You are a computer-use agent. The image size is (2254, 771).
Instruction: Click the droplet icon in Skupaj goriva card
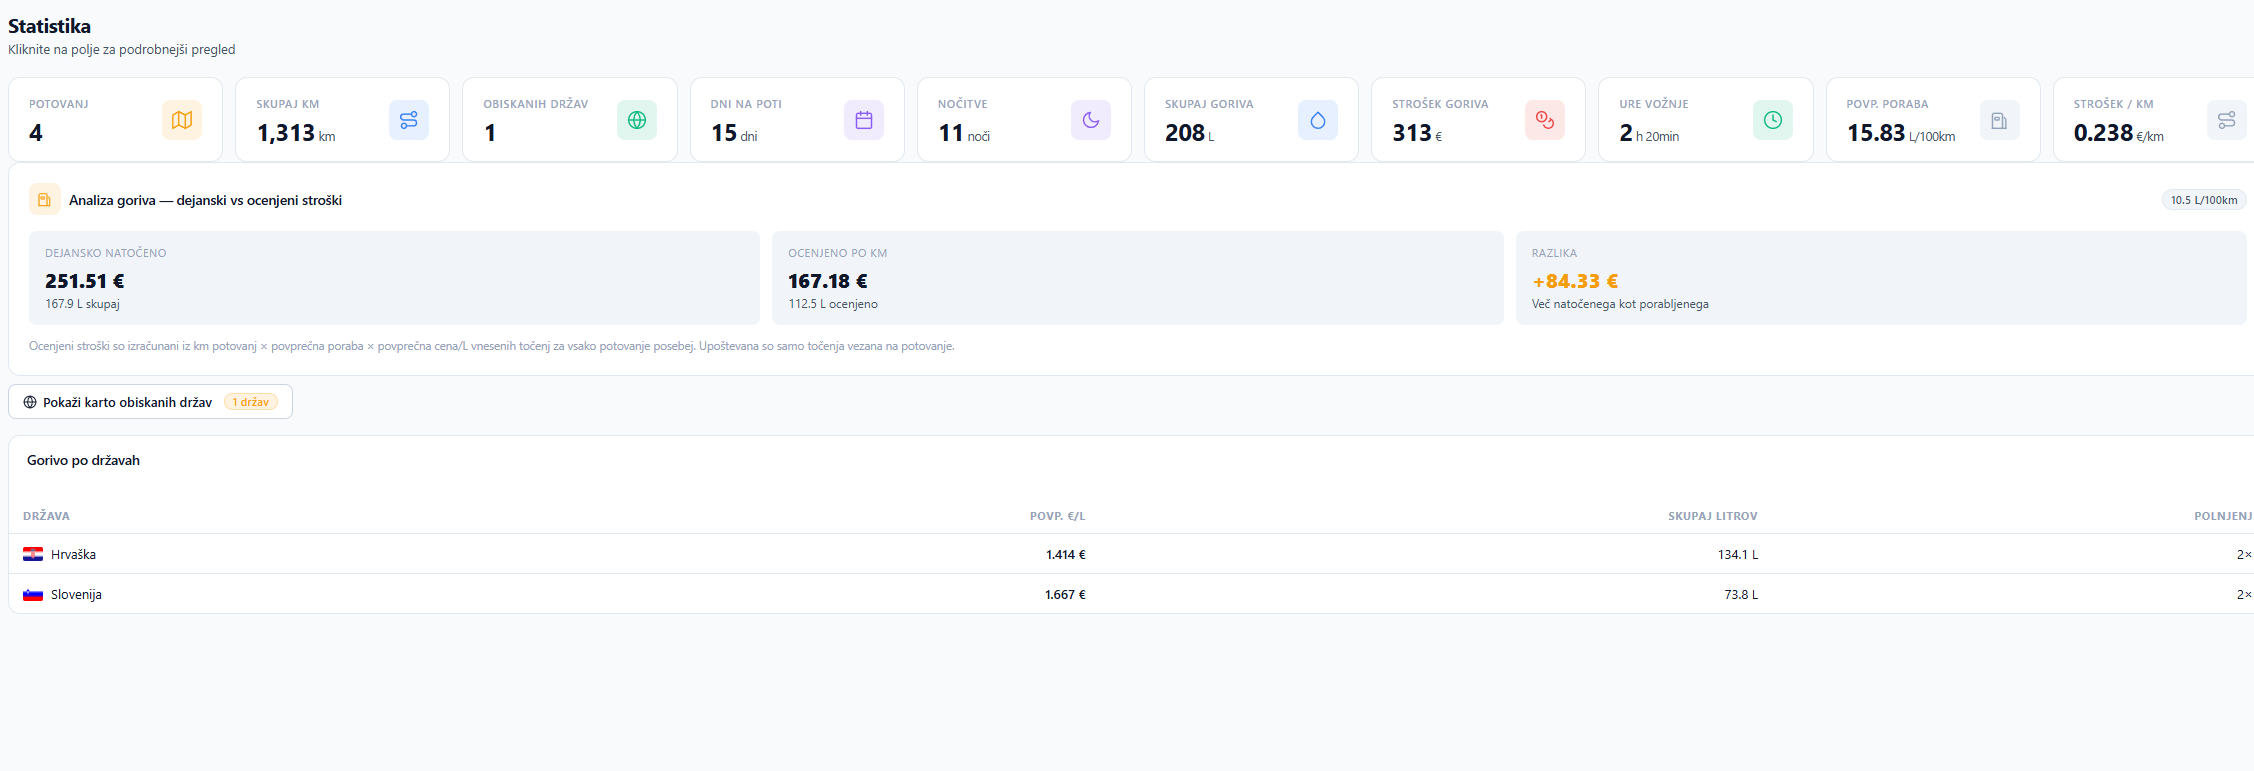[1317, 120]
